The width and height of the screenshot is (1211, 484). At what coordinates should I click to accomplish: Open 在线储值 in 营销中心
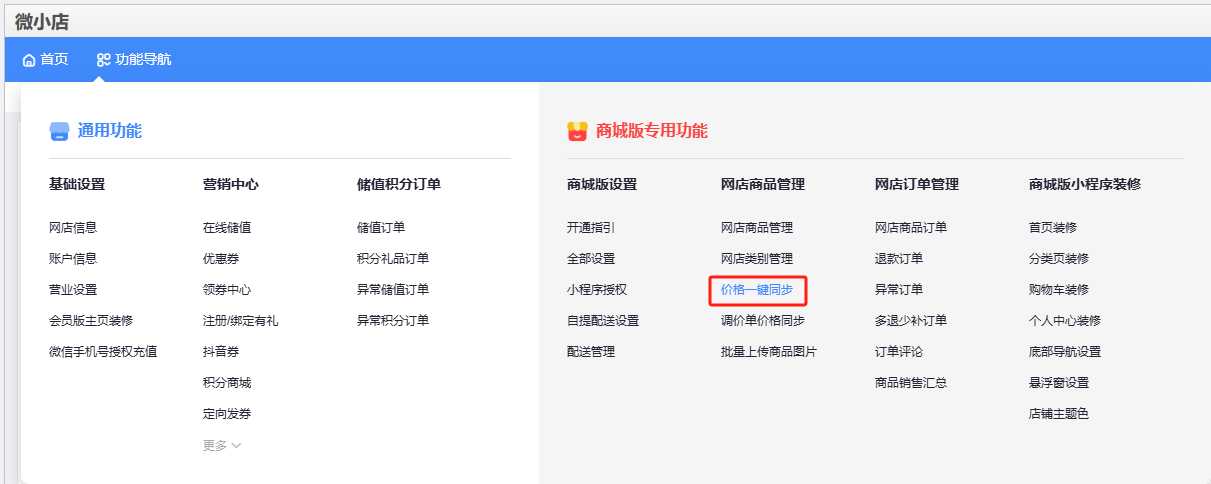click(227, 228)
